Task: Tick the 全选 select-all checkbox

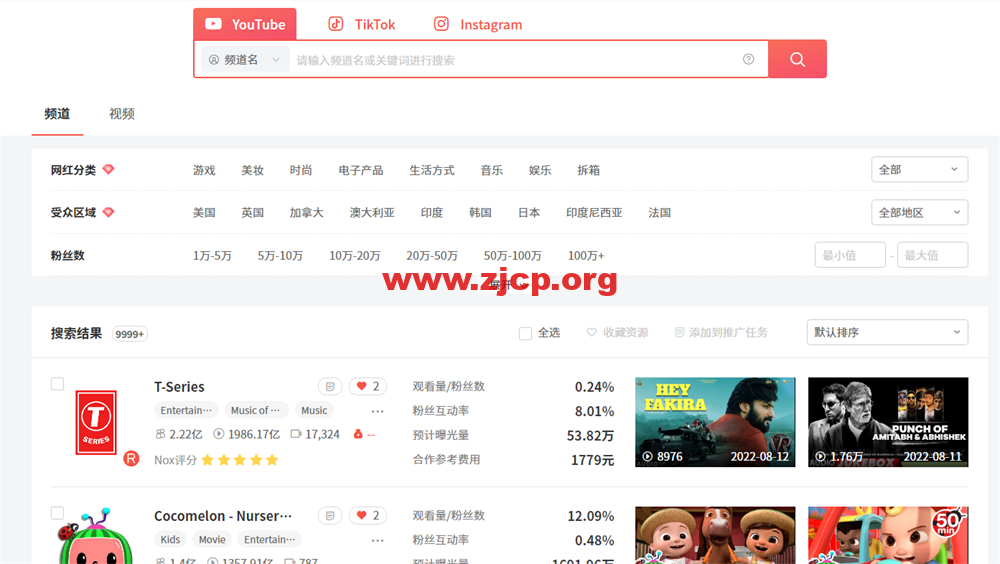Action: (x=526, y=333)
